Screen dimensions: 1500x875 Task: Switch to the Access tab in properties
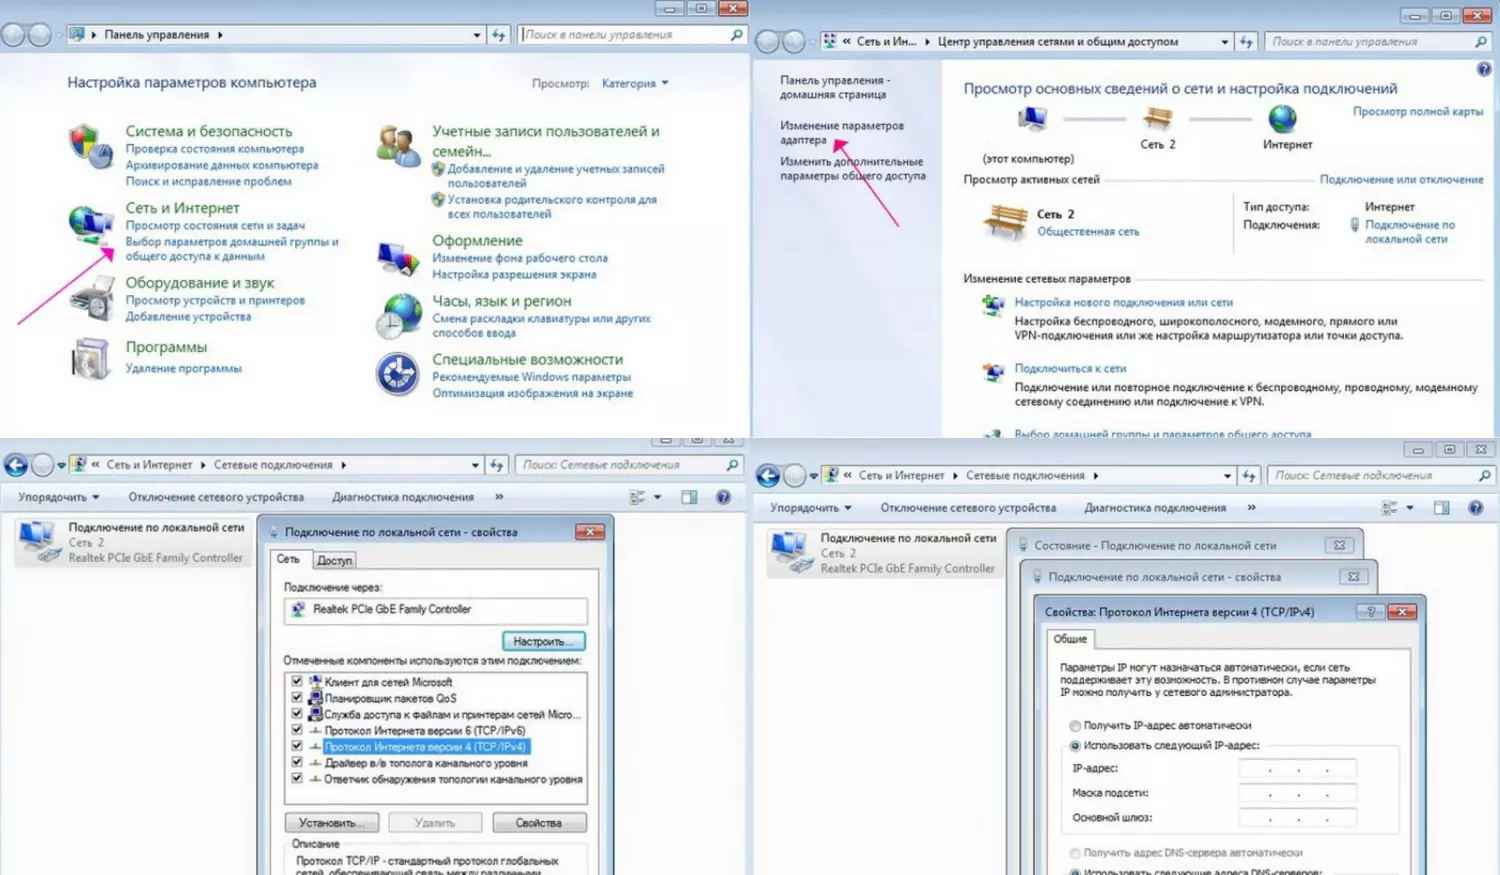click(334, 560)
